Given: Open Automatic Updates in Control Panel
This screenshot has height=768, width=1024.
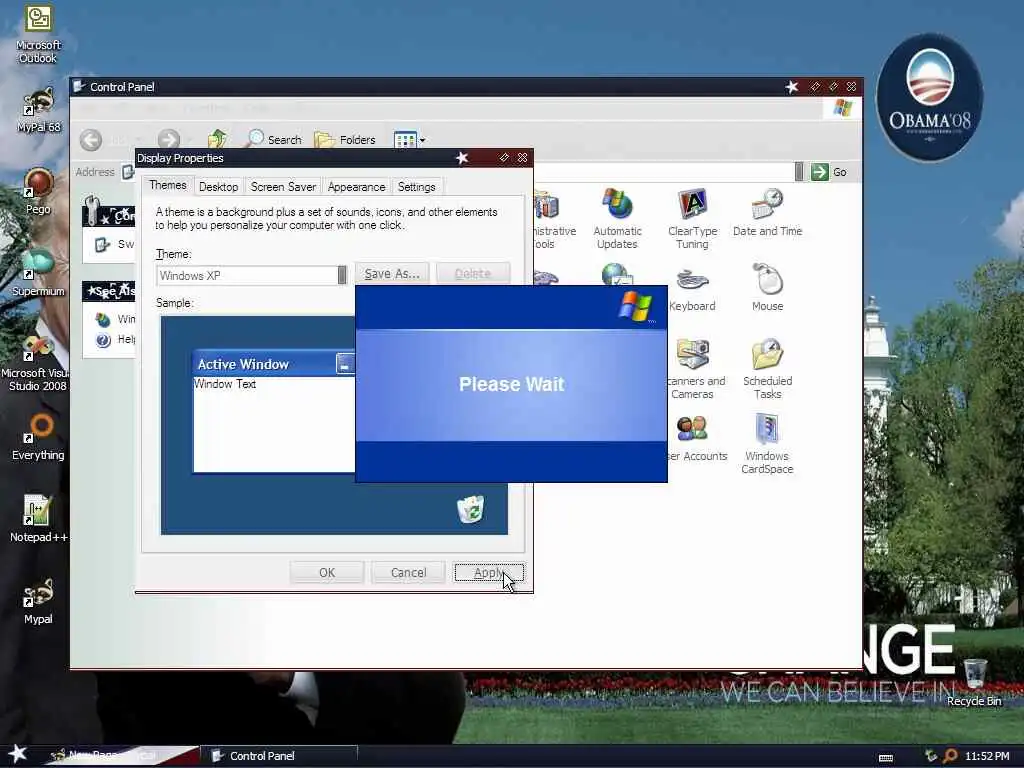Looking at the screenshot, I should pyautogui.click(x=617, y=219).
